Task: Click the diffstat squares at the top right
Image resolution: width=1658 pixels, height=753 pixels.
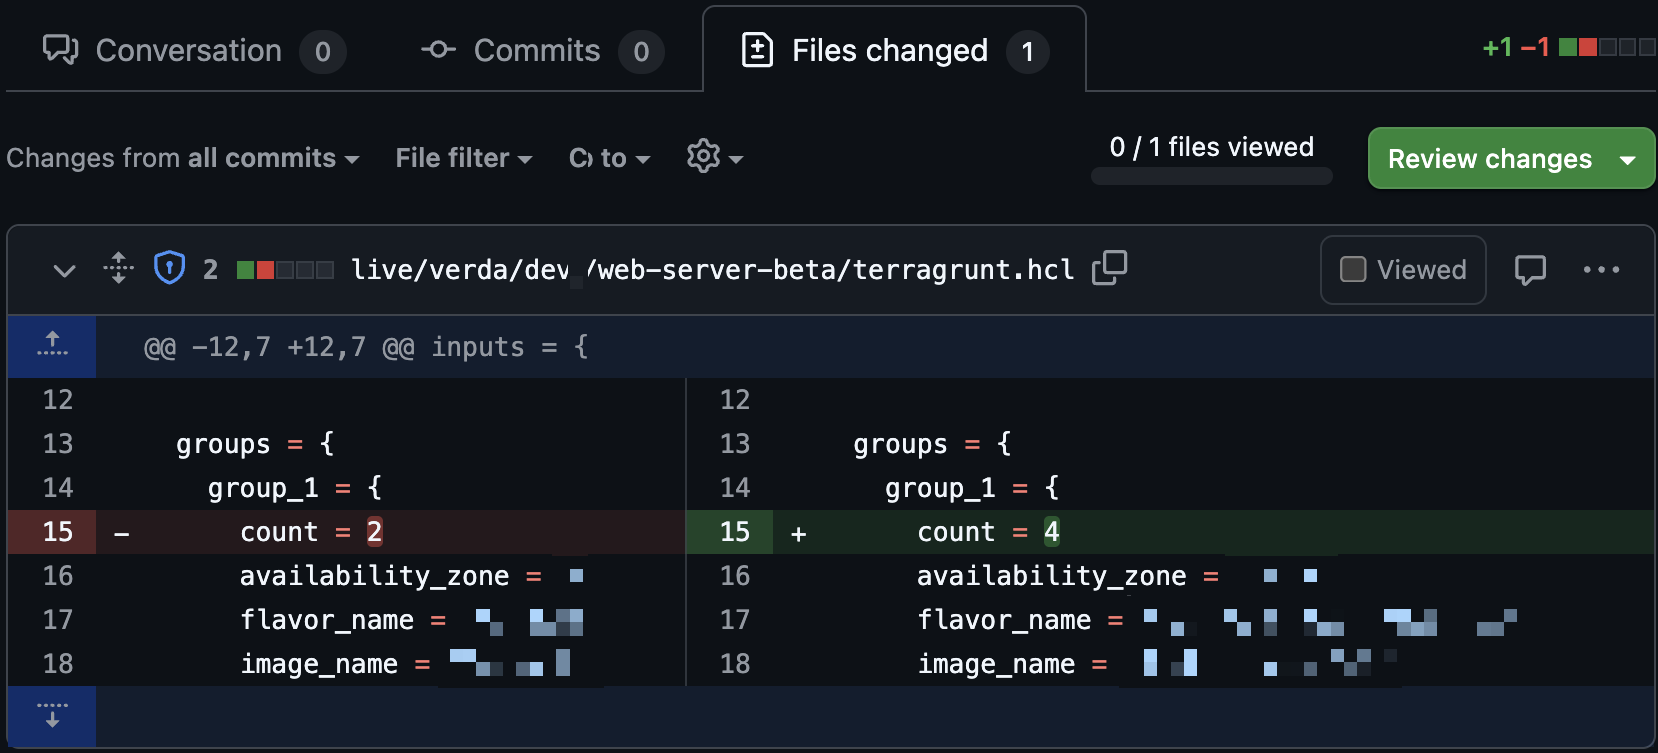Action: click(1607, 47)
